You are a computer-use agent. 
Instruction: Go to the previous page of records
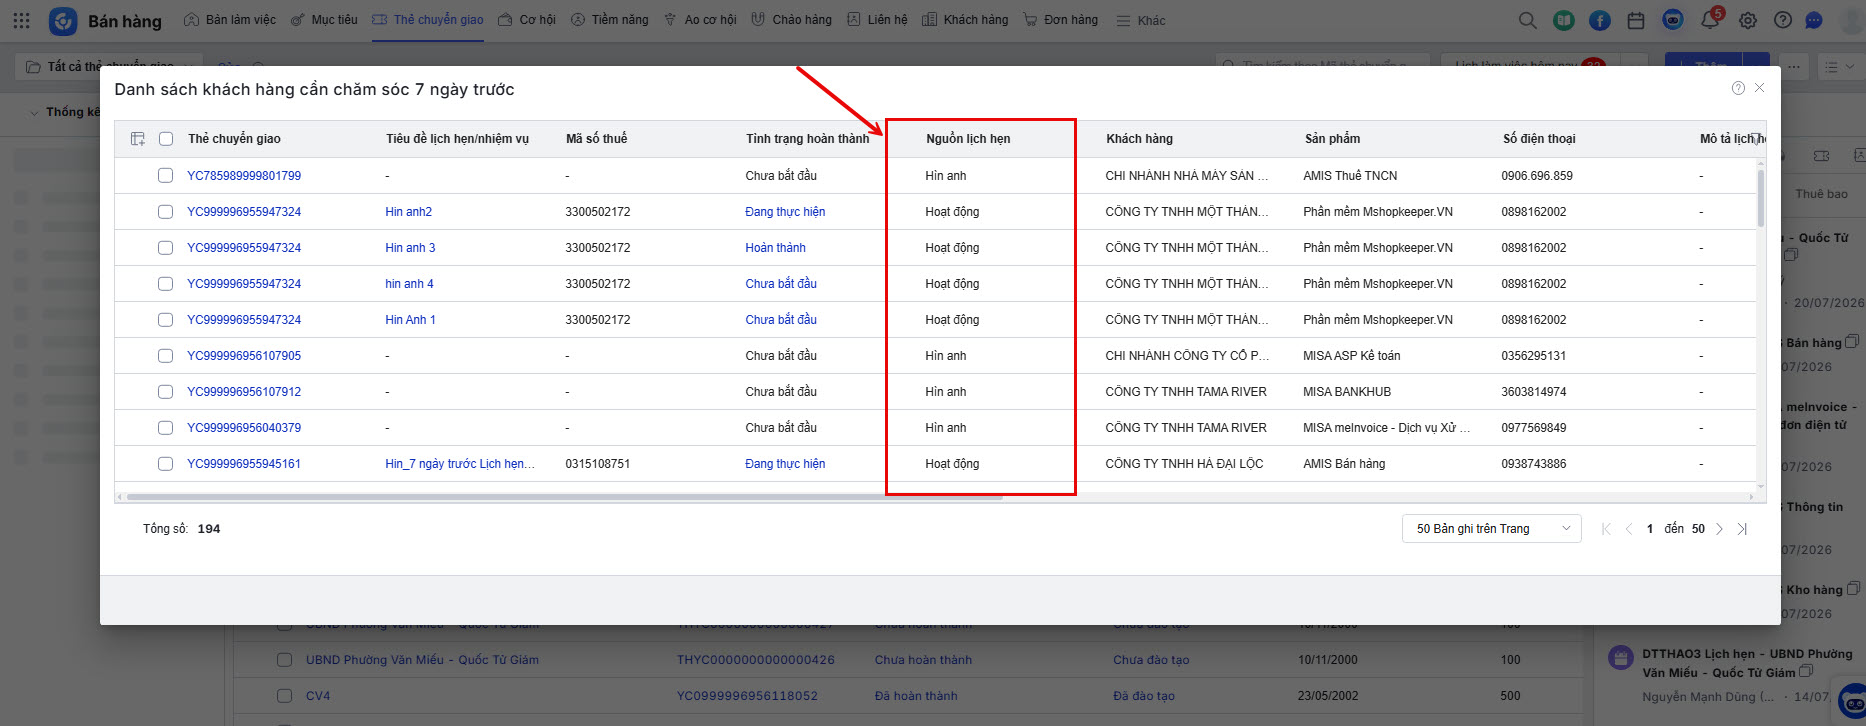tap(1629, 529)
